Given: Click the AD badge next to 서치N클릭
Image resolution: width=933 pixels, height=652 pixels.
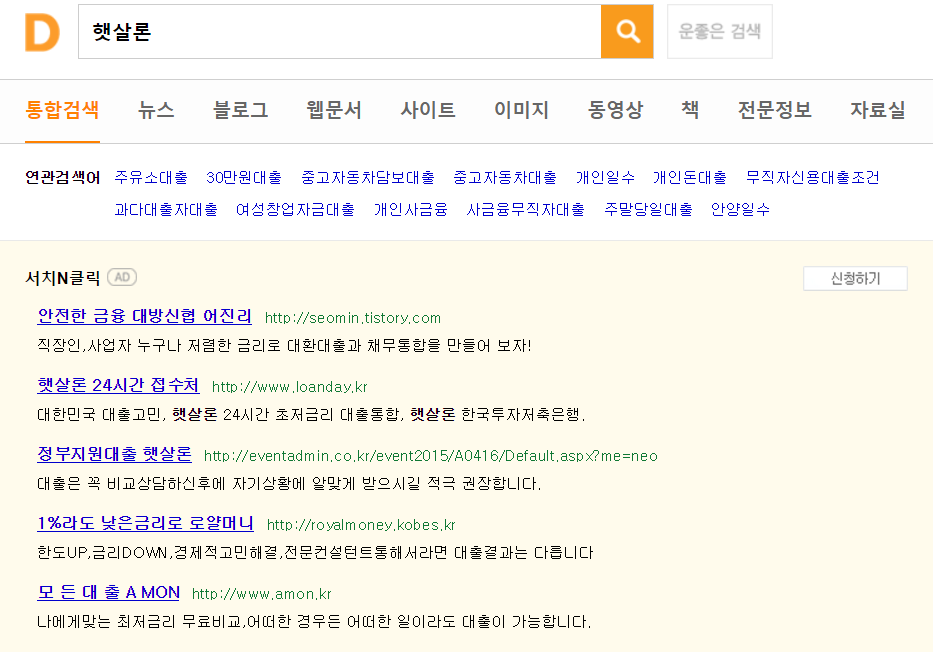Looking at the screenshot, I should point(122,277).
